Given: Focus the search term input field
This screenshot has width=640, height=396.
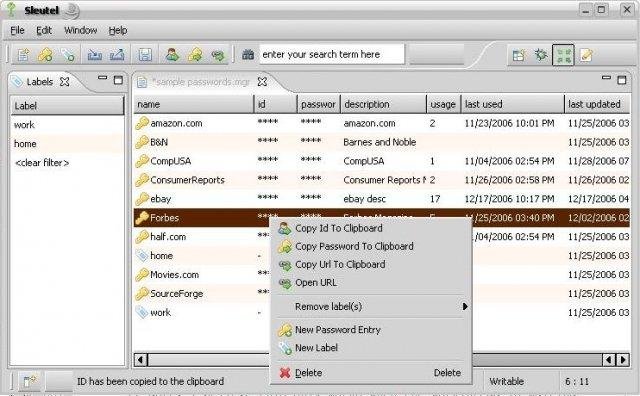Looking at the screenshot, I should click(x=332, y=54).
